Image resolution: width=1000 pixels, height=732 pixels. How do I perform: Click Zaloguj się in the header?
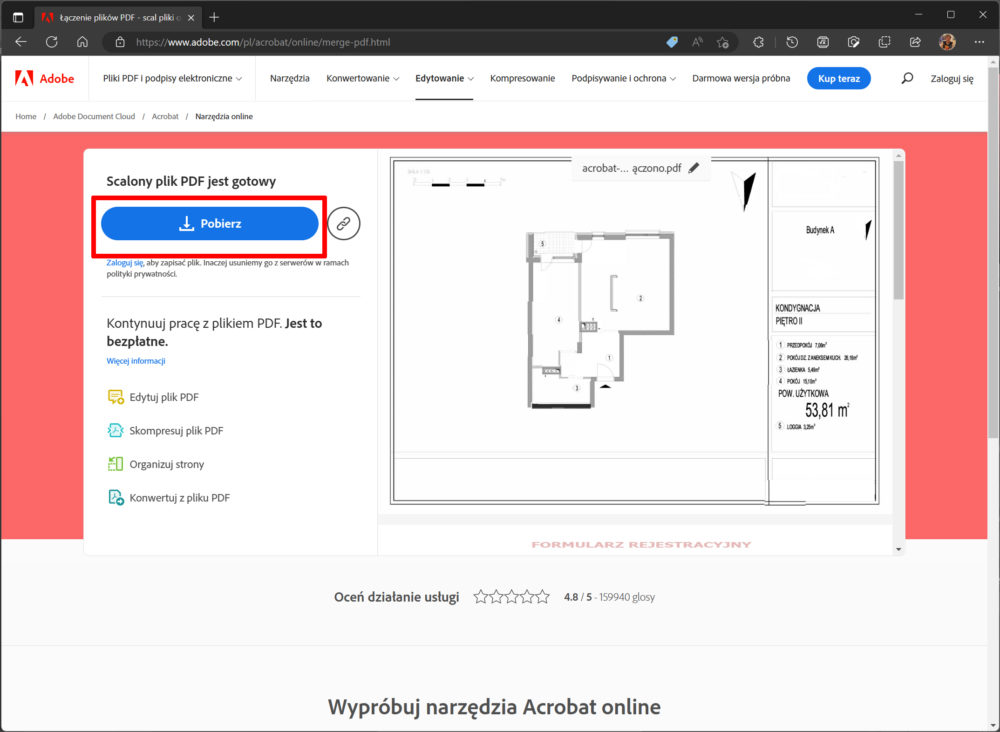tap(952, 79)
